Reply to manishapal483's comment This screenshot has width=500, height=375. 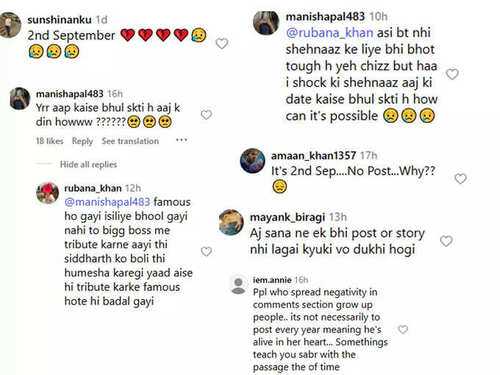pyautogui.click(x=82, y=141)
